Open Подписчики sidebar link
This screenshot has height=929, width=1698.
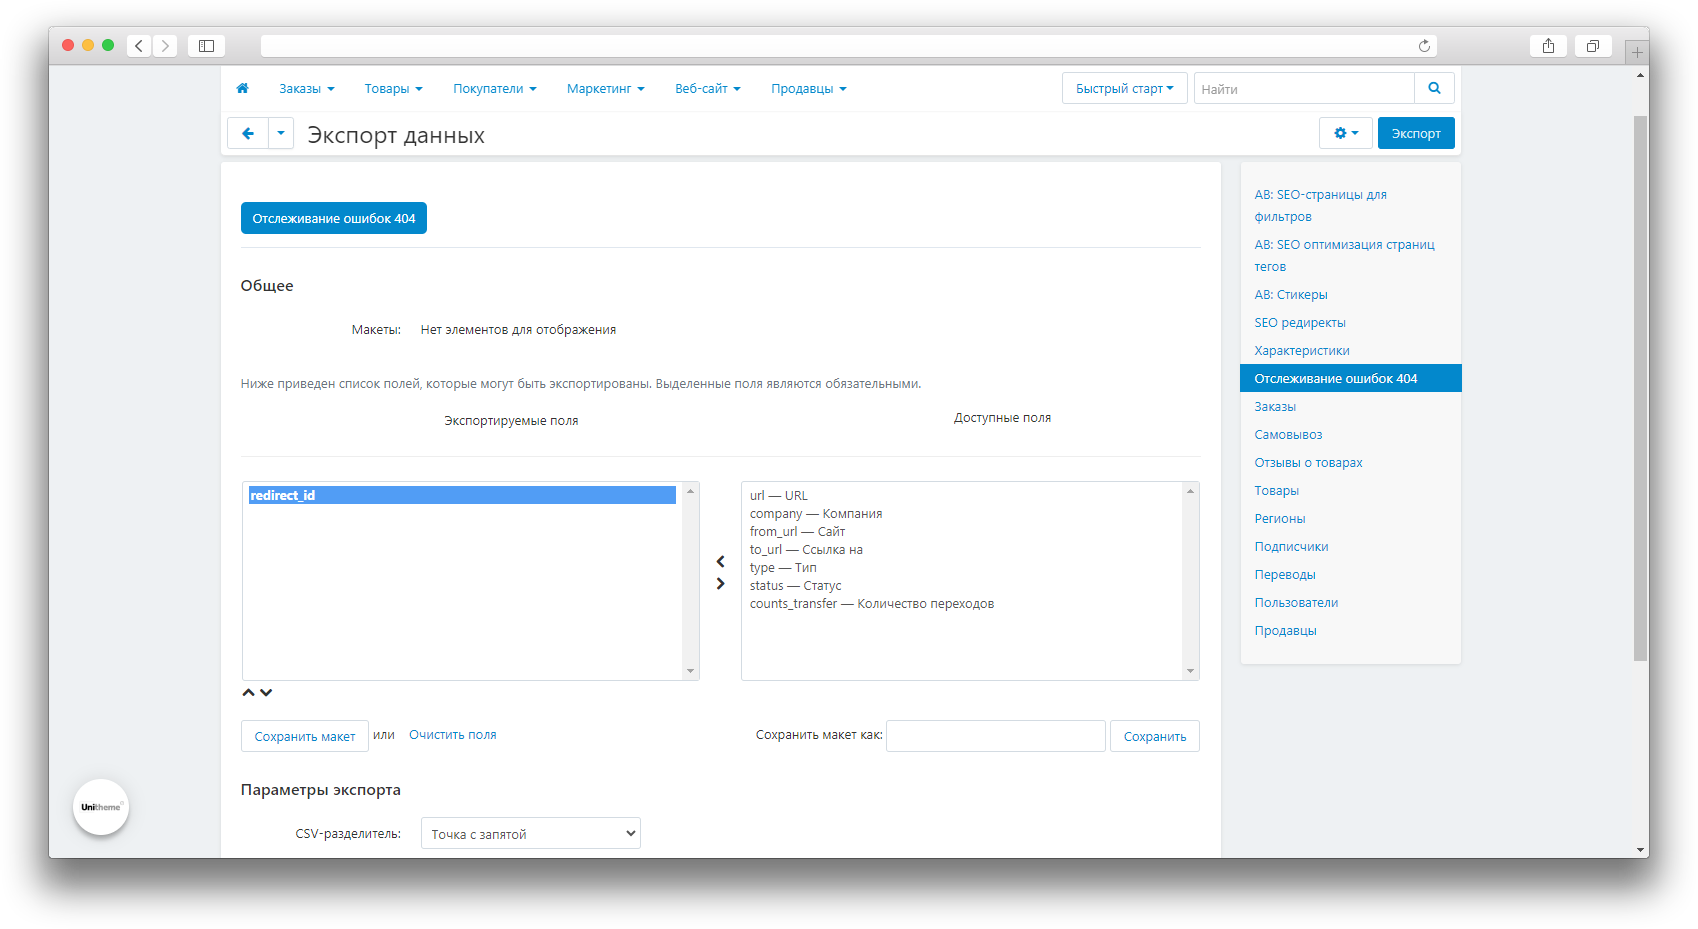(1291, 546)
